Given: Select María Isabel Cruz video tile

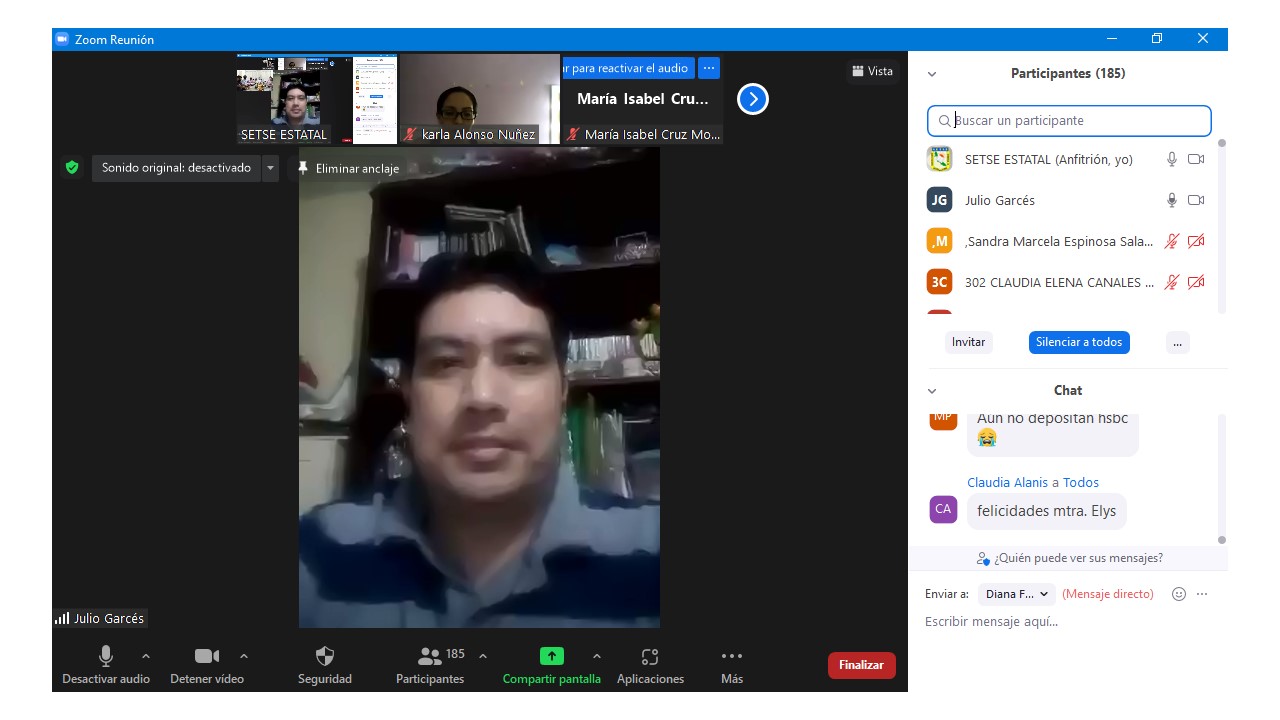Looking at the screenshot, I should tap(643, 99).
